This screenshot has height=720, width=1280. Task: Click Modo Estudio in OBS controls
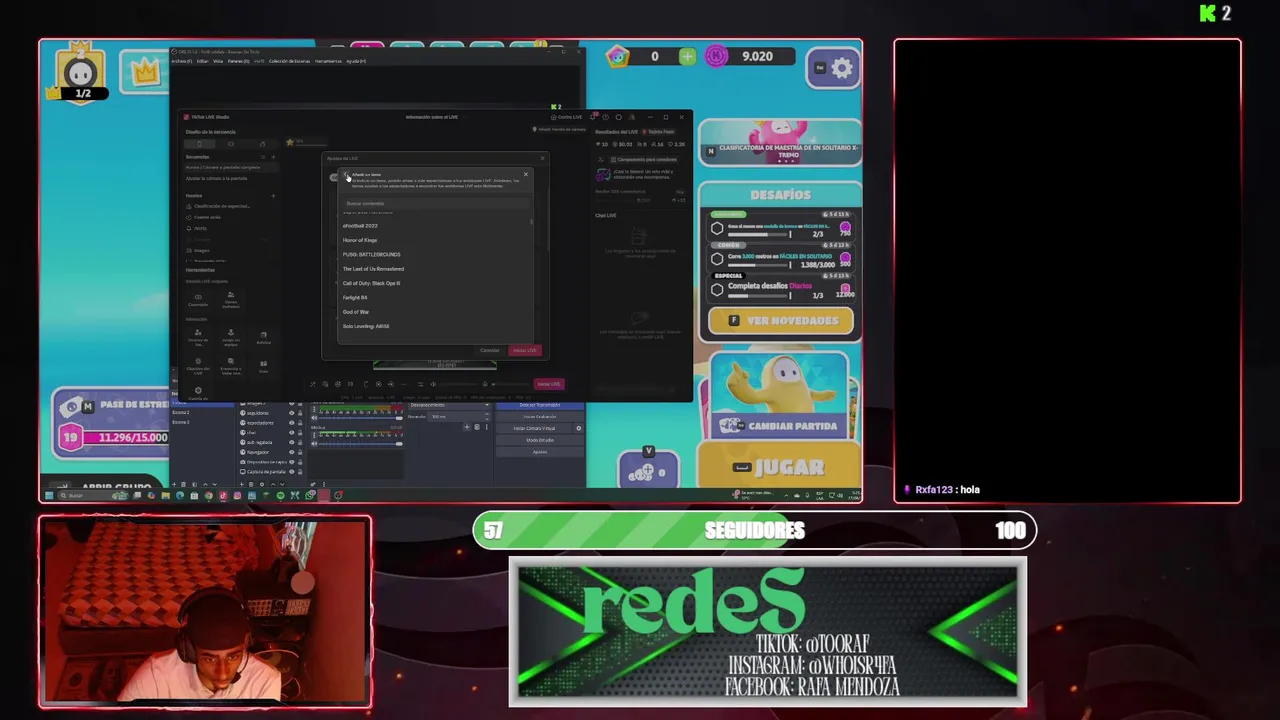coord(540,440)
